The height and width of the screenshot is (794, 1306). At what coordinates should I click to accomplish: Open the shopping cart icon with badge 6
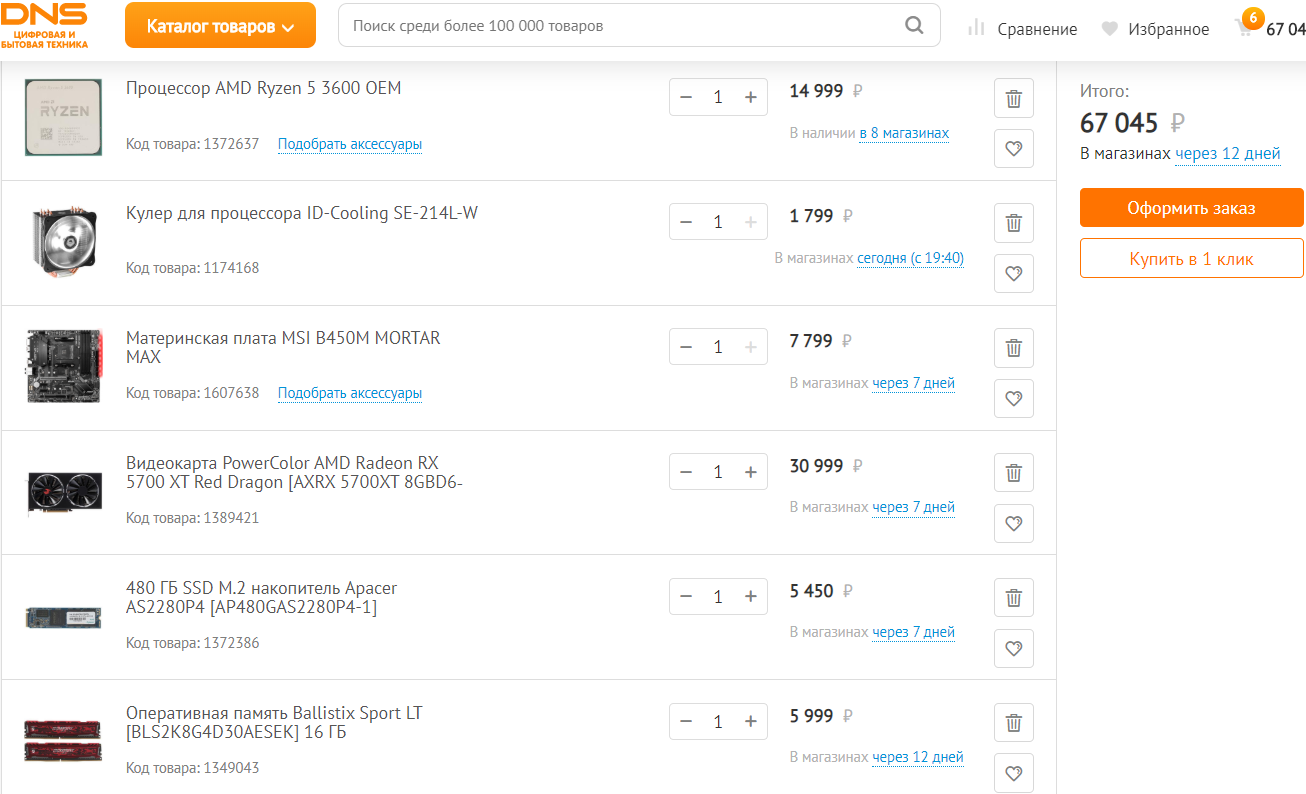click(x=1246, y=25)
